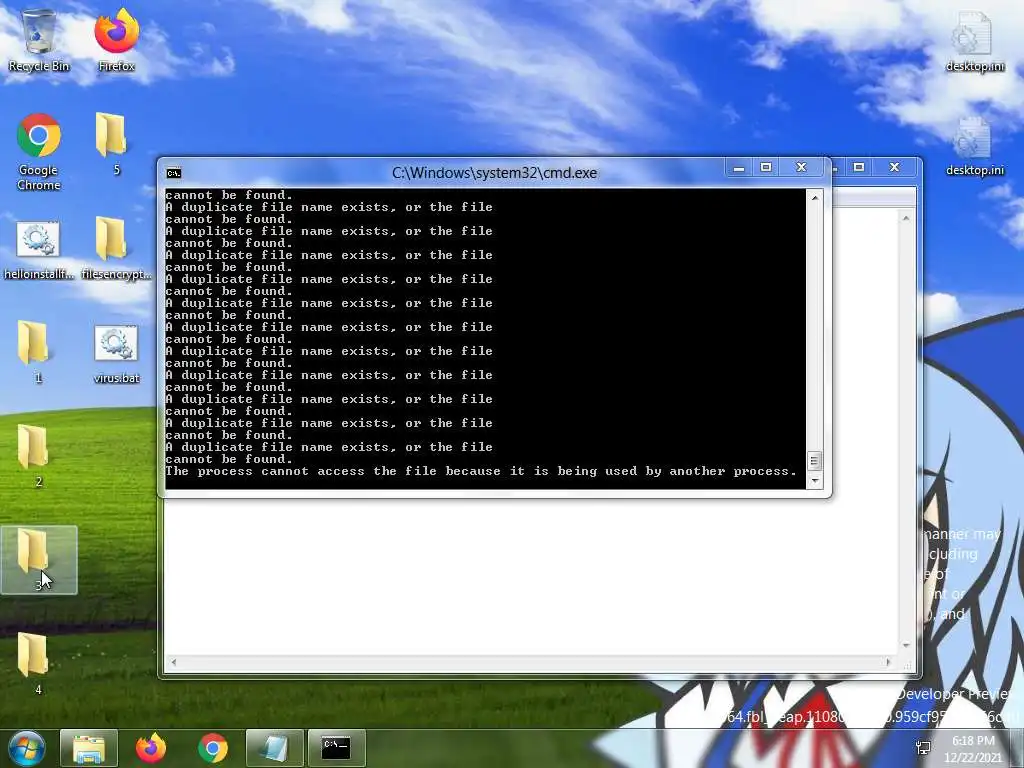Click background window vertical scroll up arrow
Screen dimensions: 1024x768
coord(906,219)
